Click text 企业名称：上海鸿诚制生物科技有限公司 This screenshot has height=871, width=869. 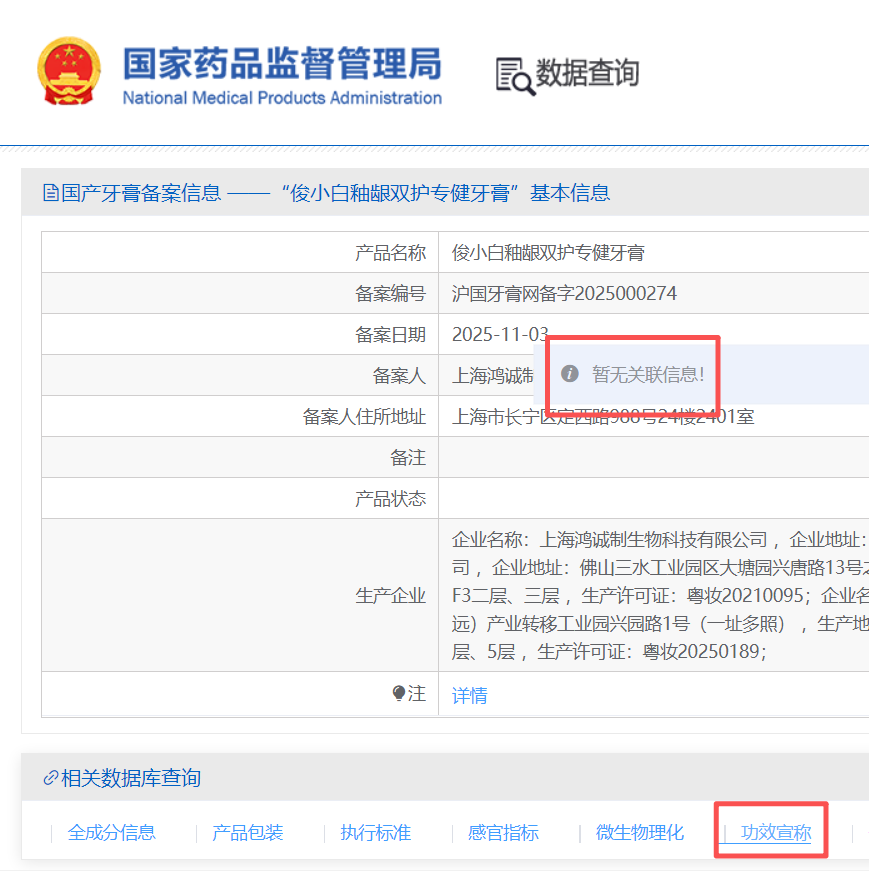coord(610,539)
